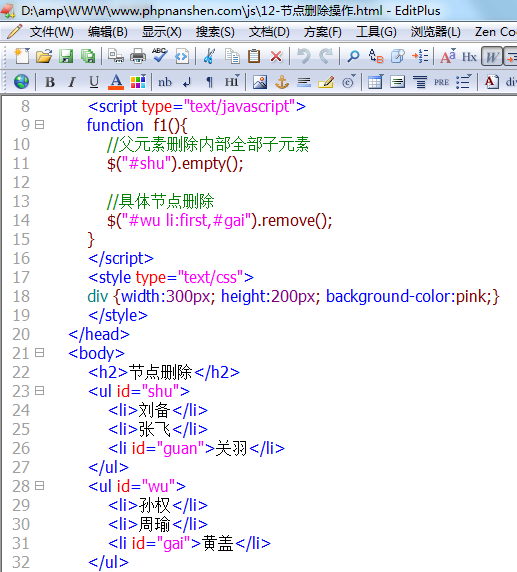Insert line break with the return arrow icon
This screenshot has height=572, width=517.
187,82
